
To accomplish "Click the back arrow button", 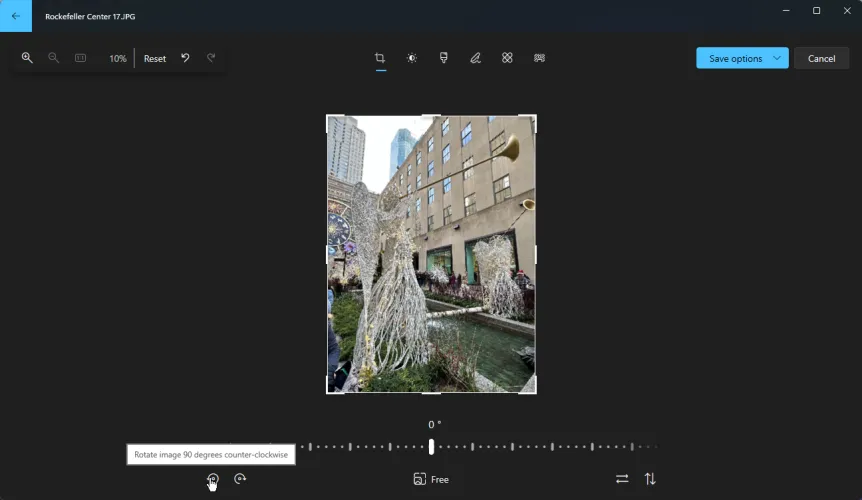I will coord(15,16).
